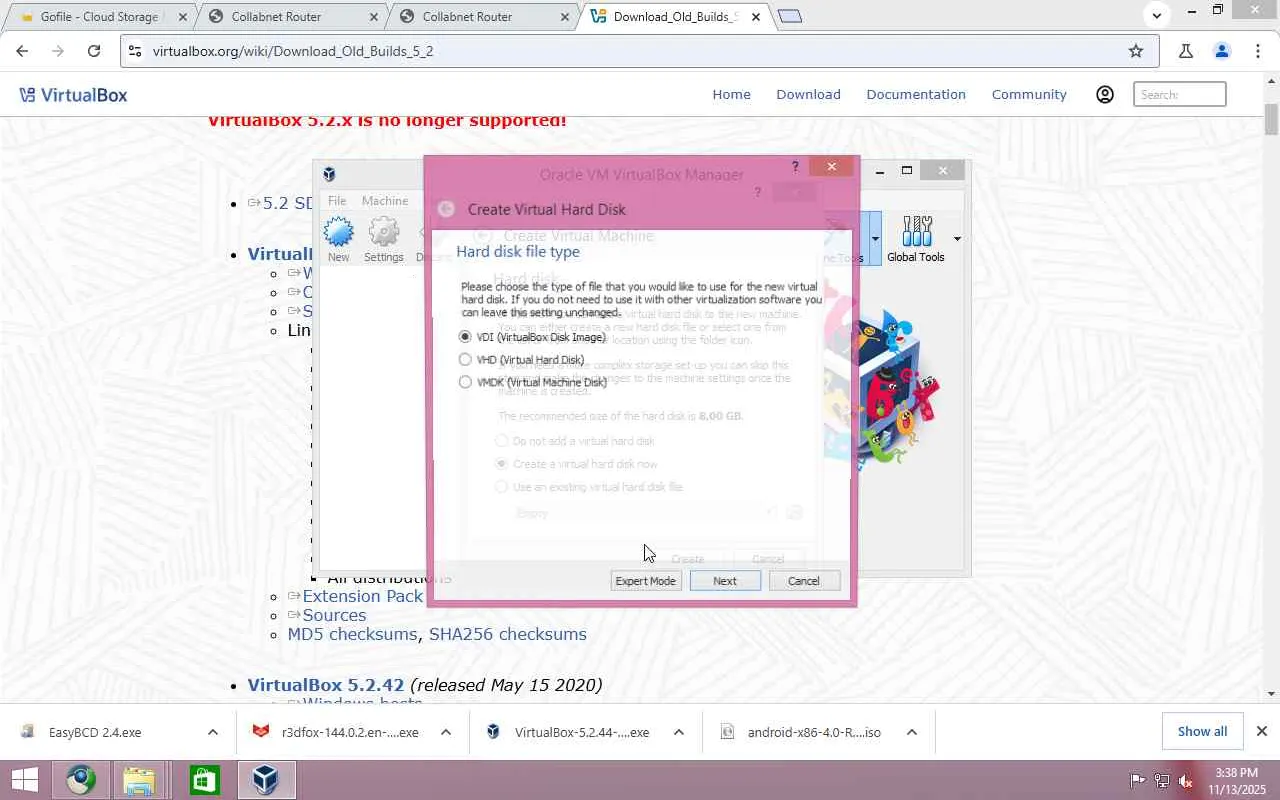View site information icon in address bar
This screenshot has height=800, width=1280.
click(x=136, y=51)
